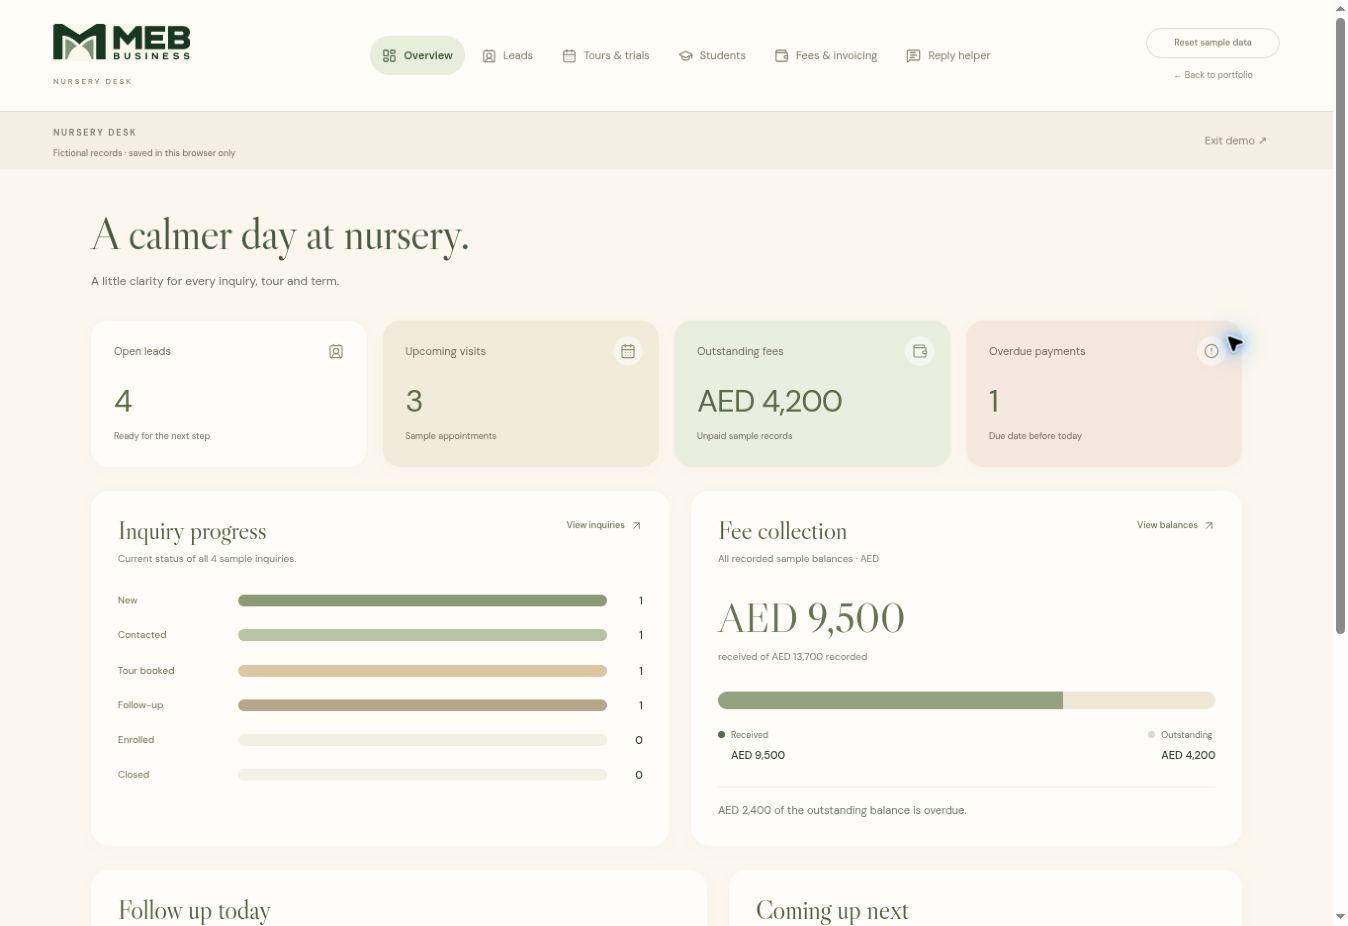This screenshot has width=1348, height=926.
Task: Click the Outstanding fees card wallet icon
Action: (x=919, y=351)
